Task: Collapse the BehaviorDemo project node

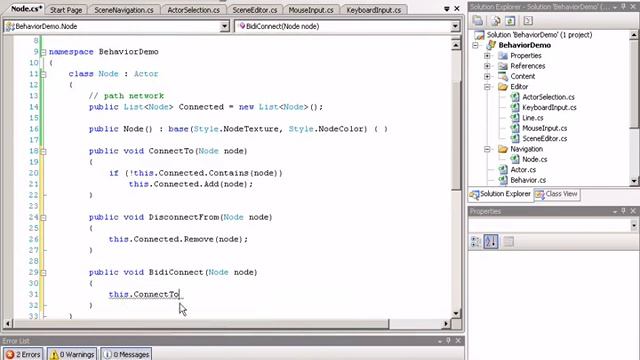Action: (x=476, y=45)
